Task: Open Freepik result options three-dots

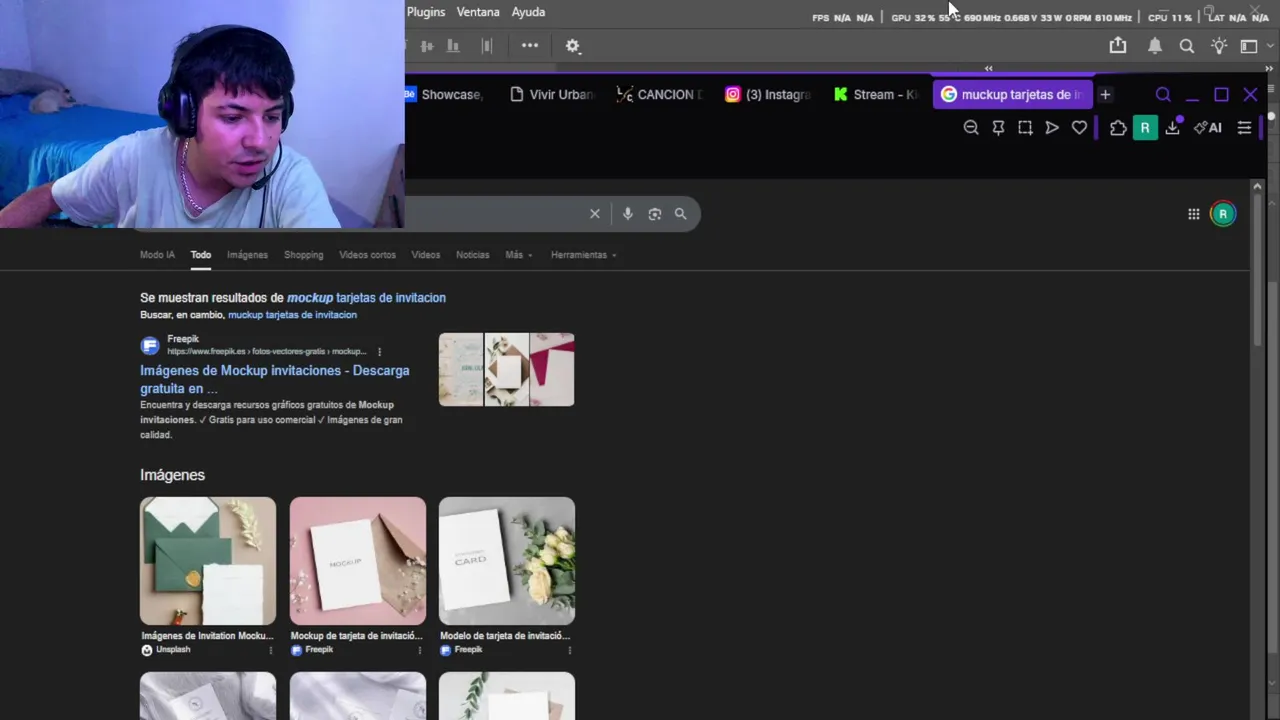Action: click(379, 352)
